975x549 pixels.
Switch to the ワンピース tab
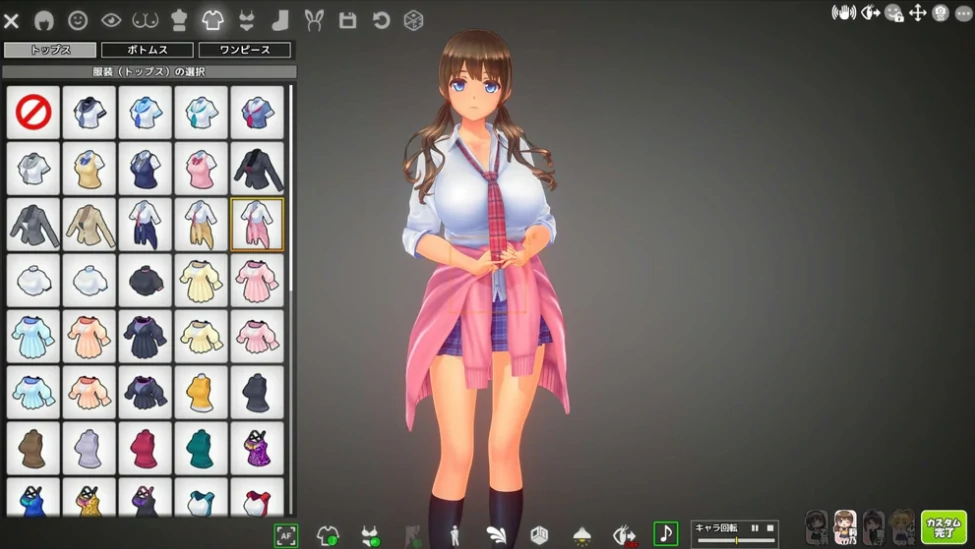(244, 50)
